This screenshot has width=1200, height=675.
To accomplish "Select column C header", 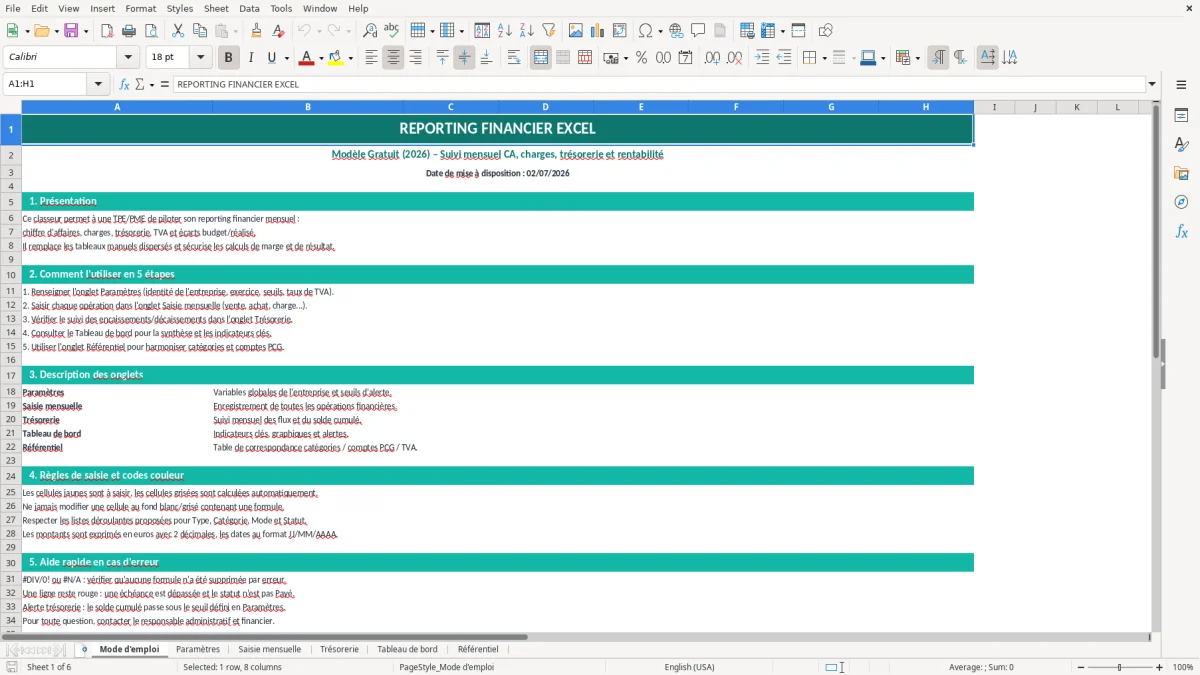I will [450, 107].
